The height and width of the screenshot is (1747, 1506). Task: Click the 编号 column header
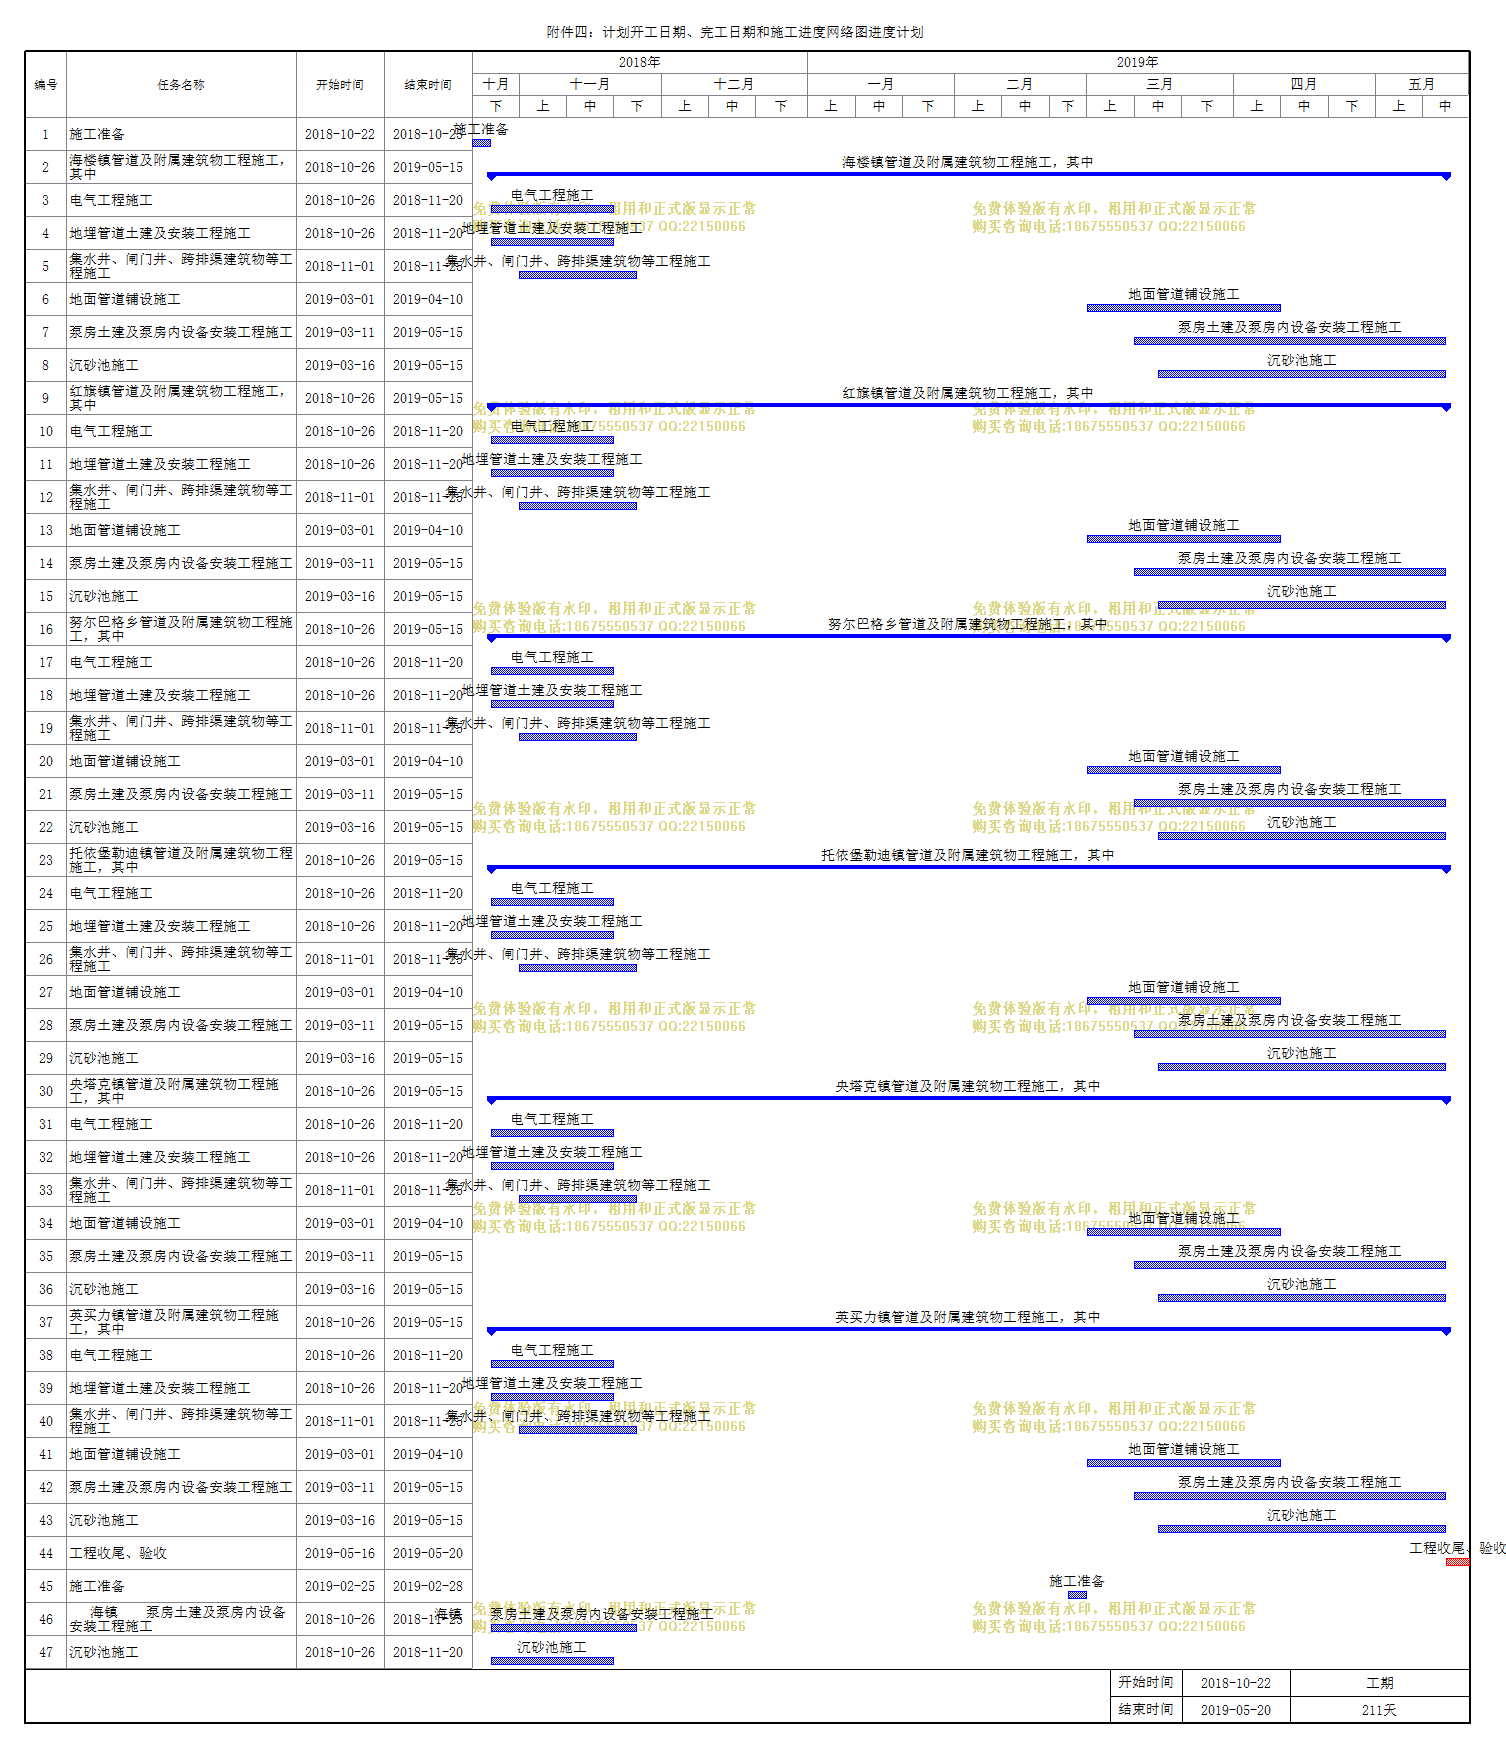(x=46, y=85)
